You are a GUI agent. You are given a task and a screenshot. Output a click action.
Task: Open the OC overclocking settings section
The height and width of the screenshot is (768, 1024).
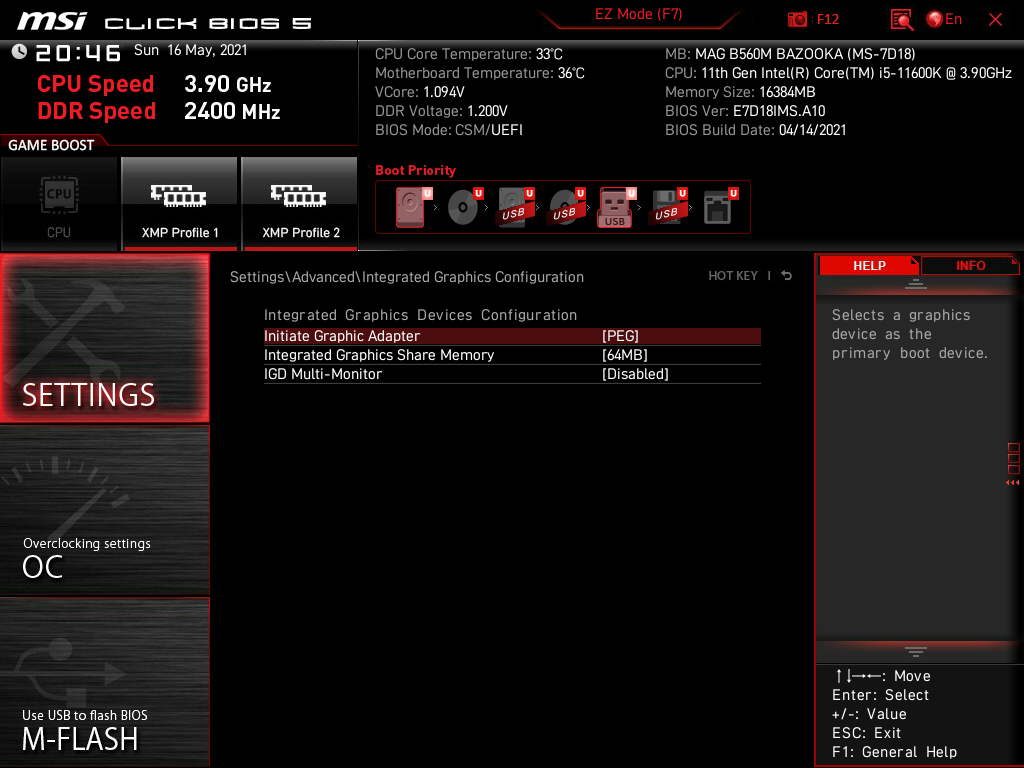click(104, 510)
